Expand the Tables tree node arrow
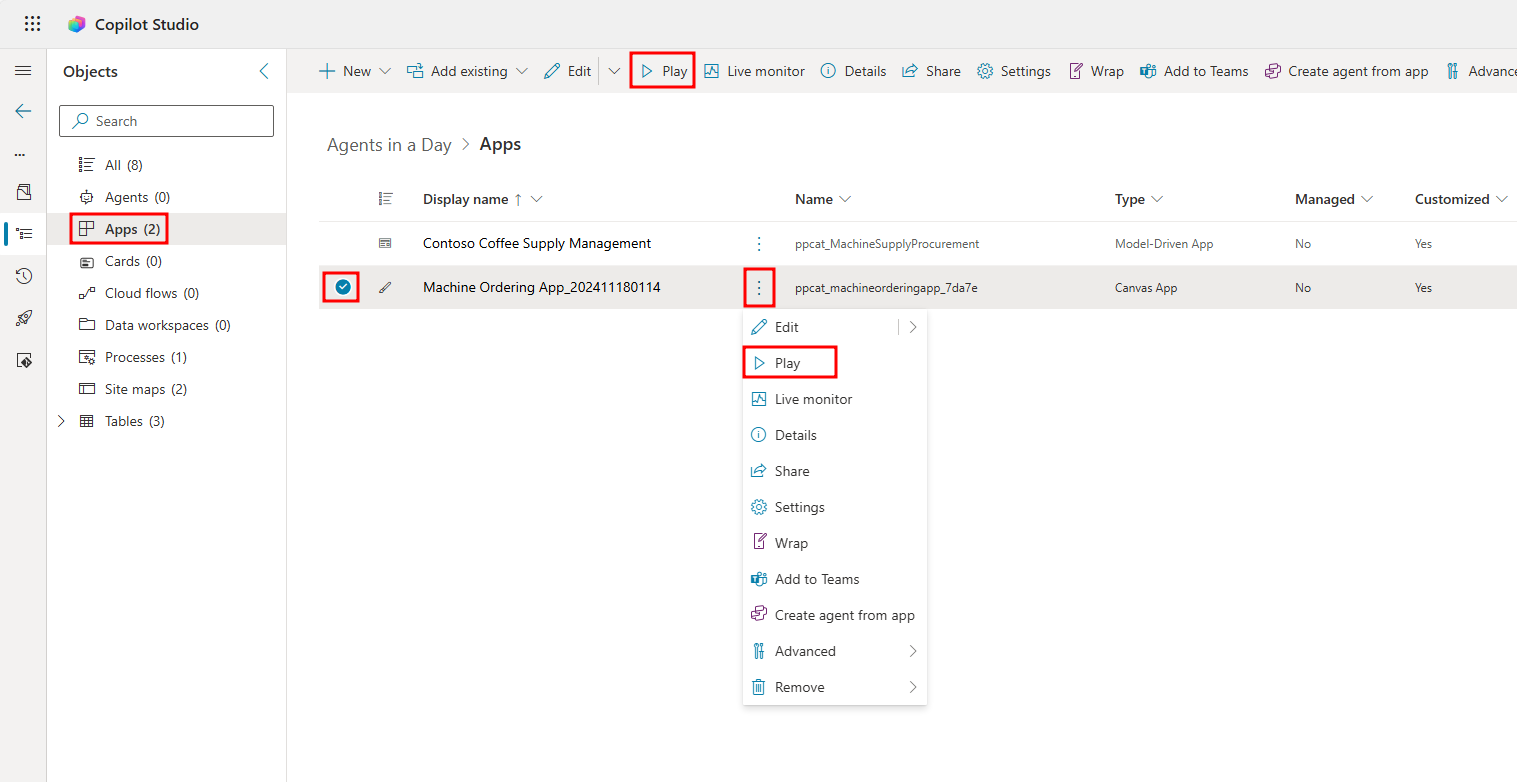The height and width of the screenshot is (782, 1517). 61,421
